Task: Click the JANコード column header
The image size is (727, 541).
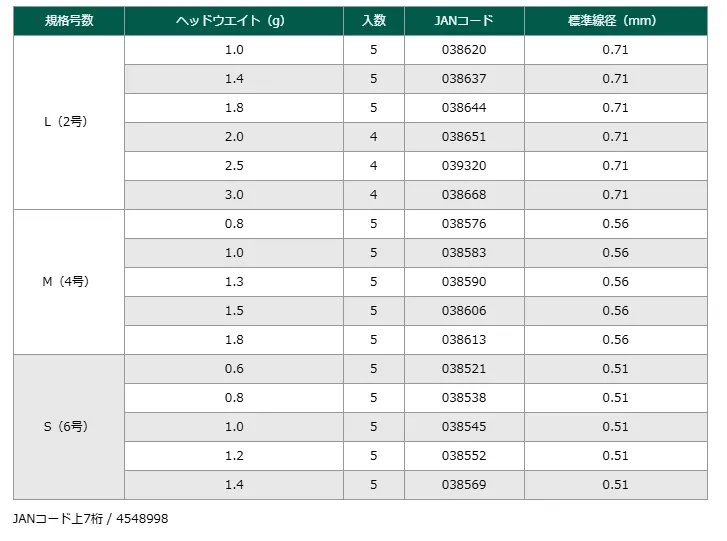Action: (464, 21)
